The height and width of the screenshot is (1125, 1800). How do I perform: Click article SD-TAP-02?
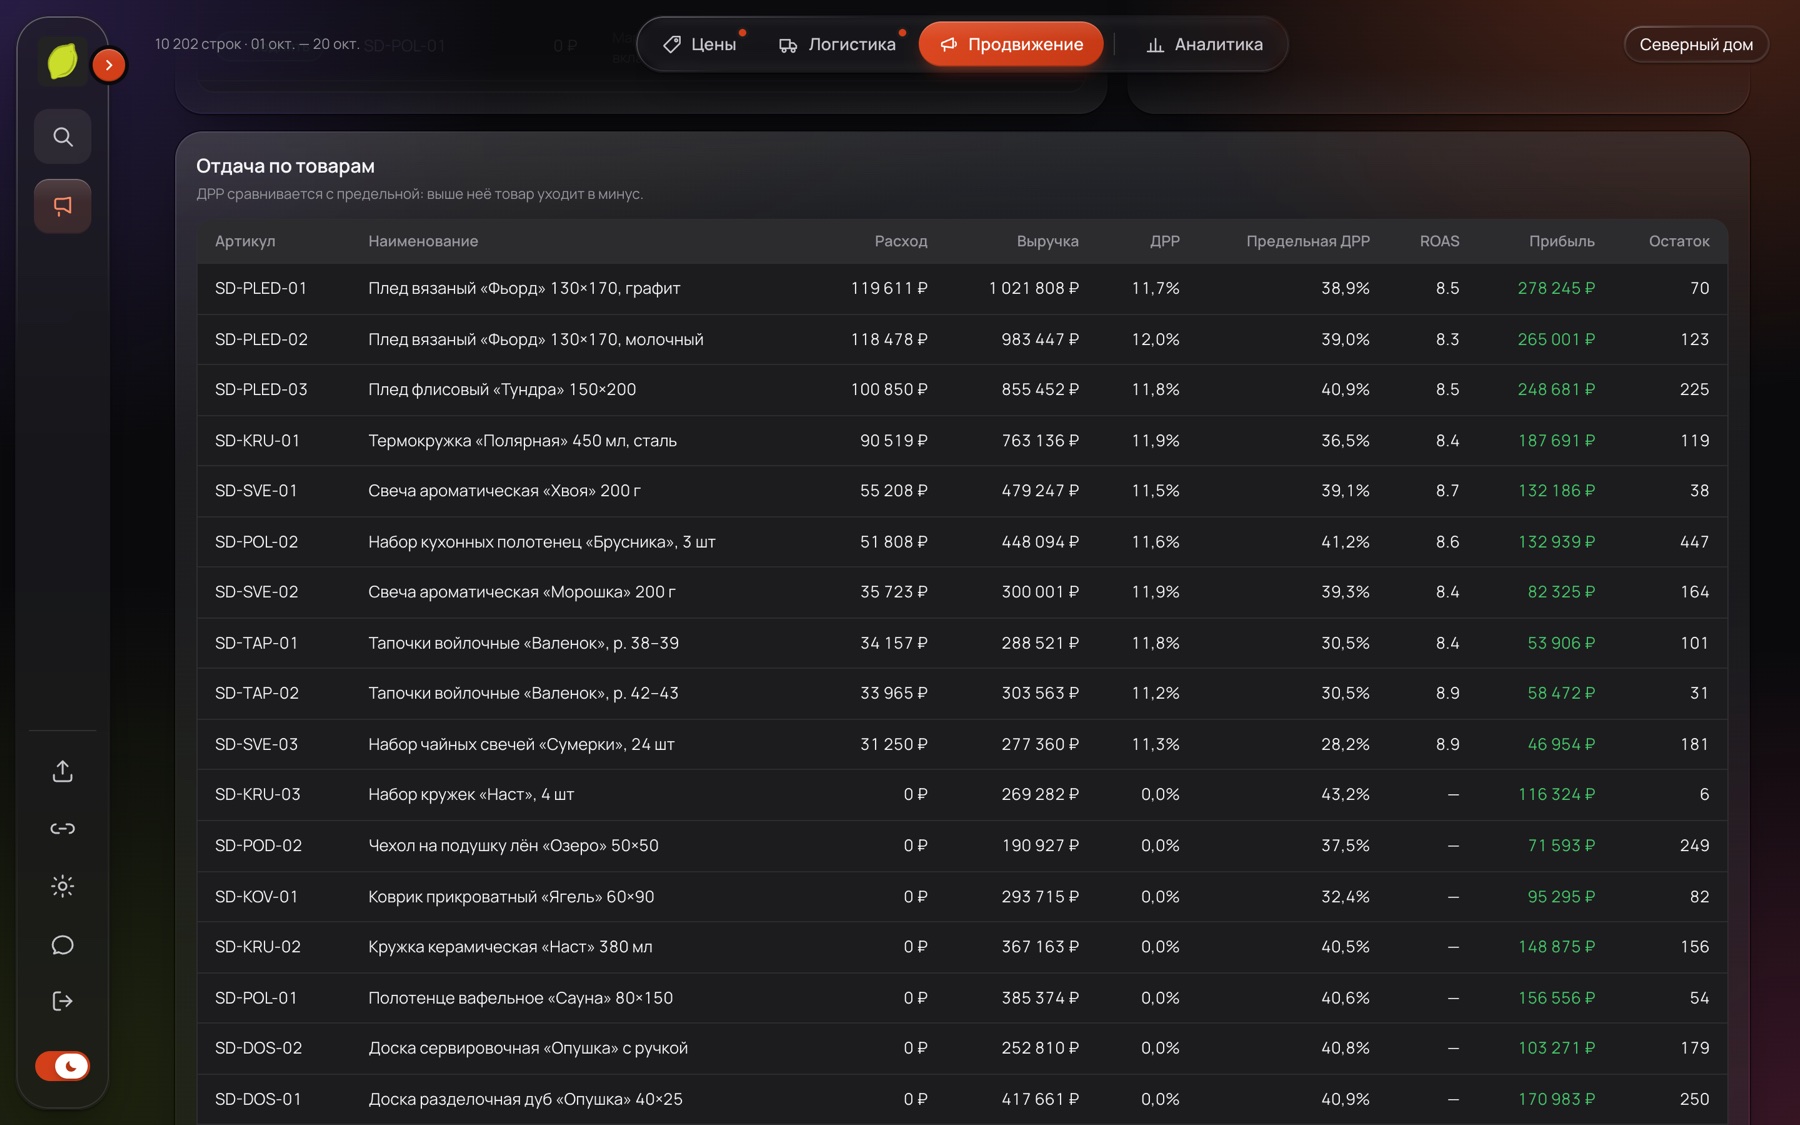tap(257, 693)
